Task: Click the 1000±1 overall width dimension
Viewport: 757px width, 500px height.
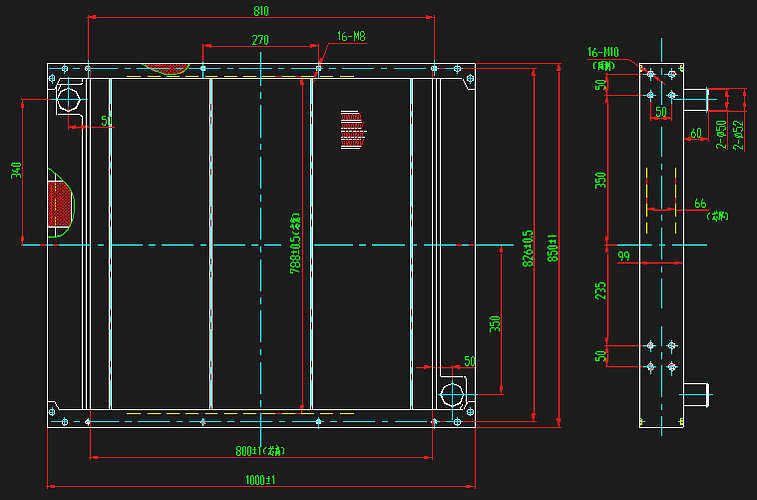Action: pyautogui.click(x=260, y=481)
